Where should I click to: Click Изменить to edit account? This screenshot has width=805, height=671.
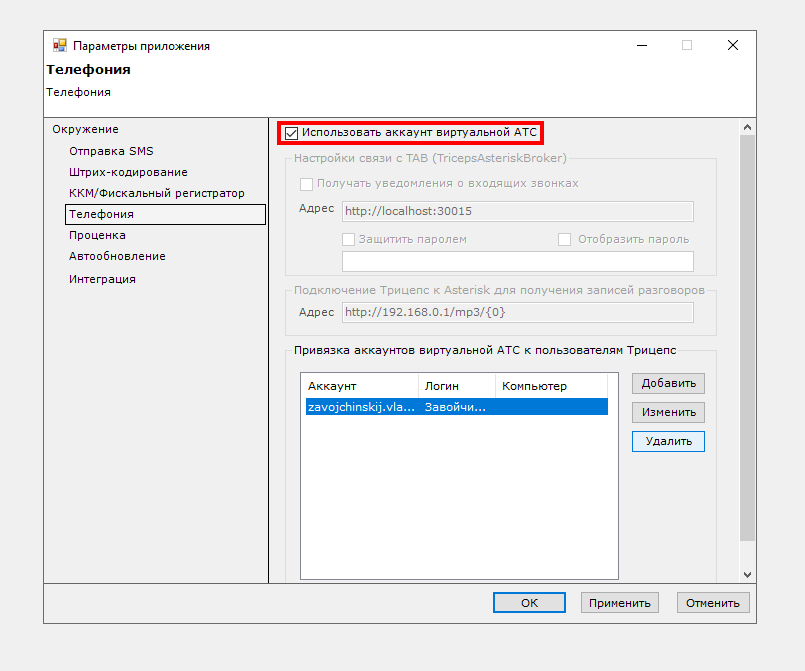point(668,412)
